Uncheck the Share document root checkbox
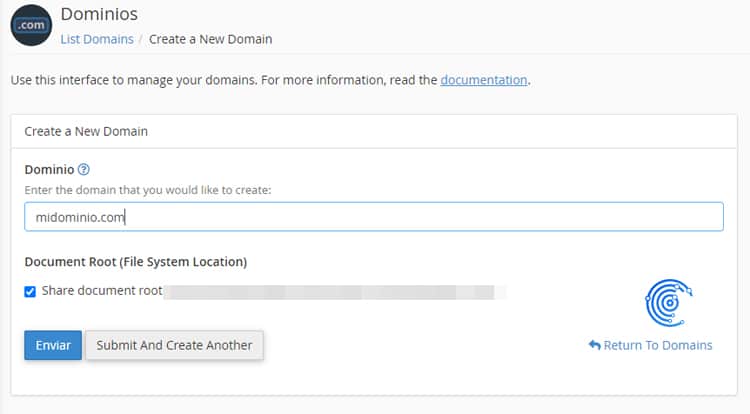 (30, 292)
